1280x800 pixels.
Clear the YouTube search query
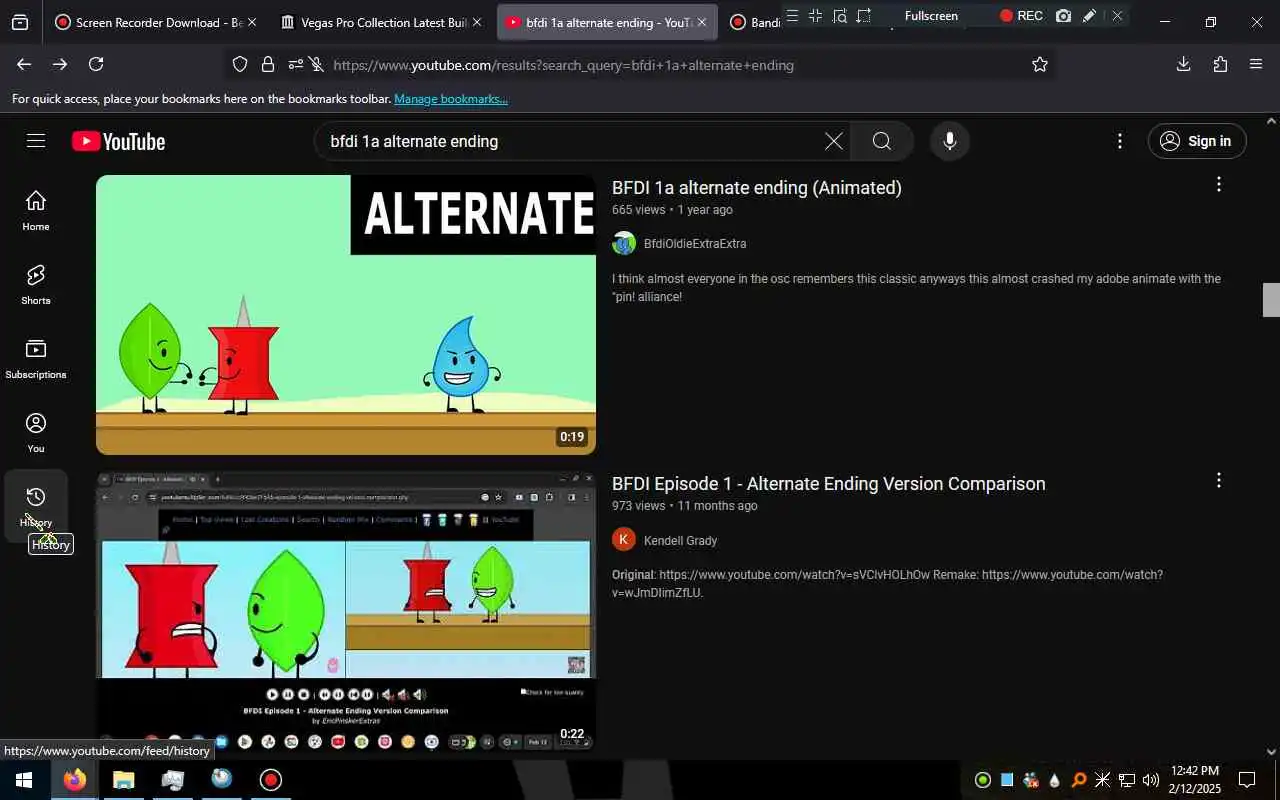(833, 141)
